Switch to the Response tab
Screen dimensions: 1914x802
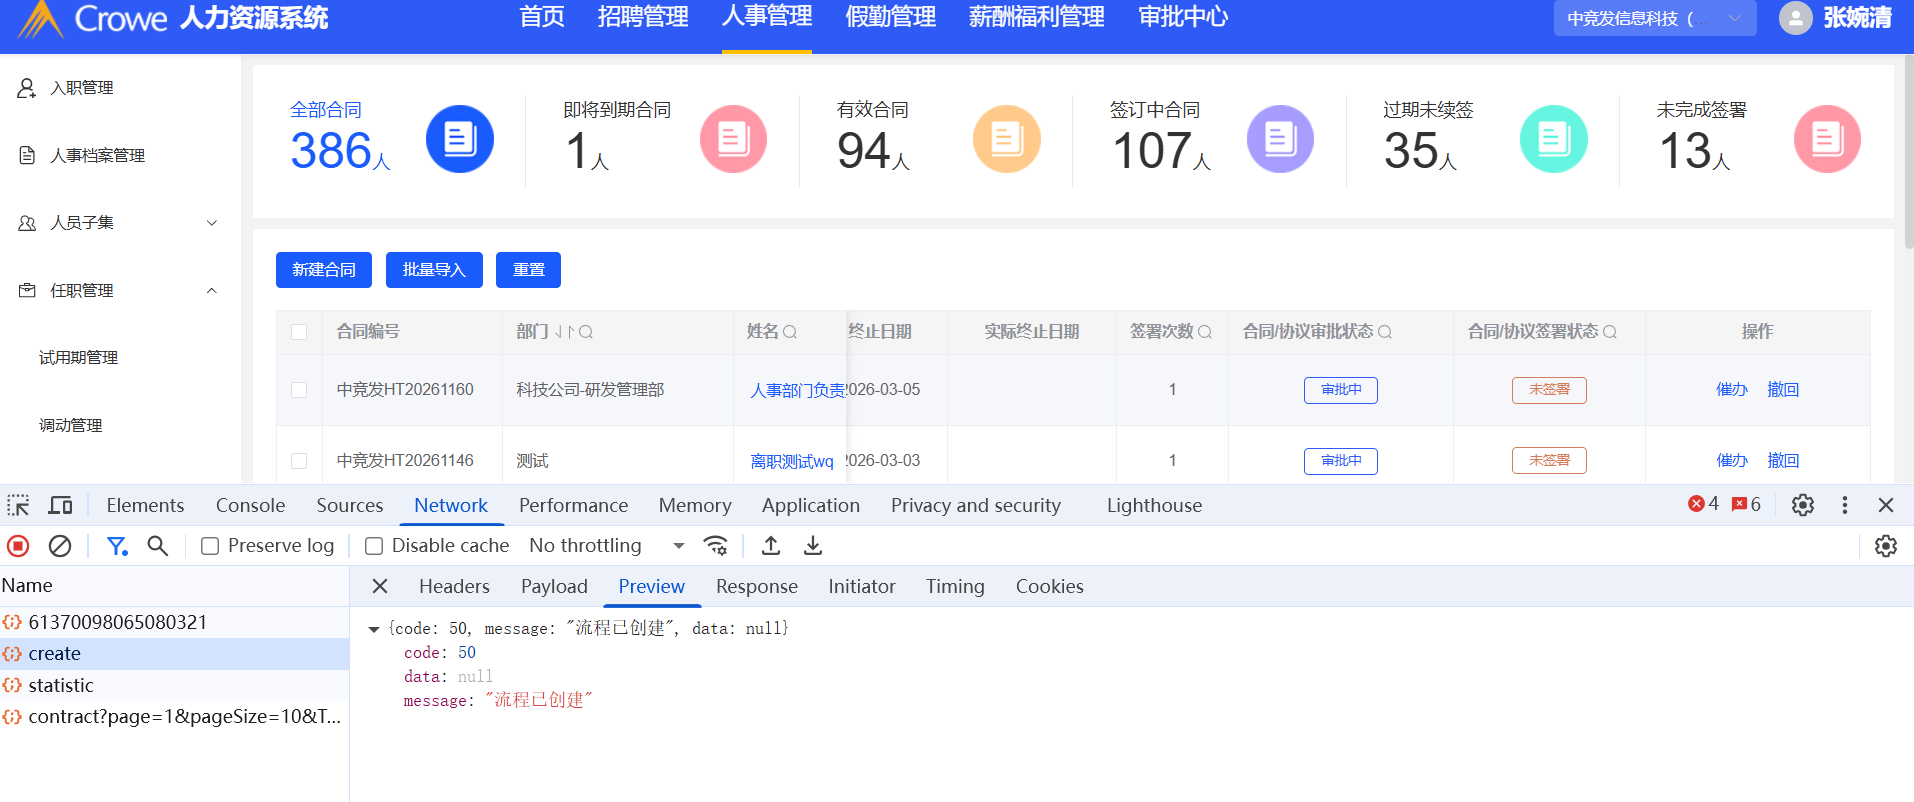click(756, 587)
